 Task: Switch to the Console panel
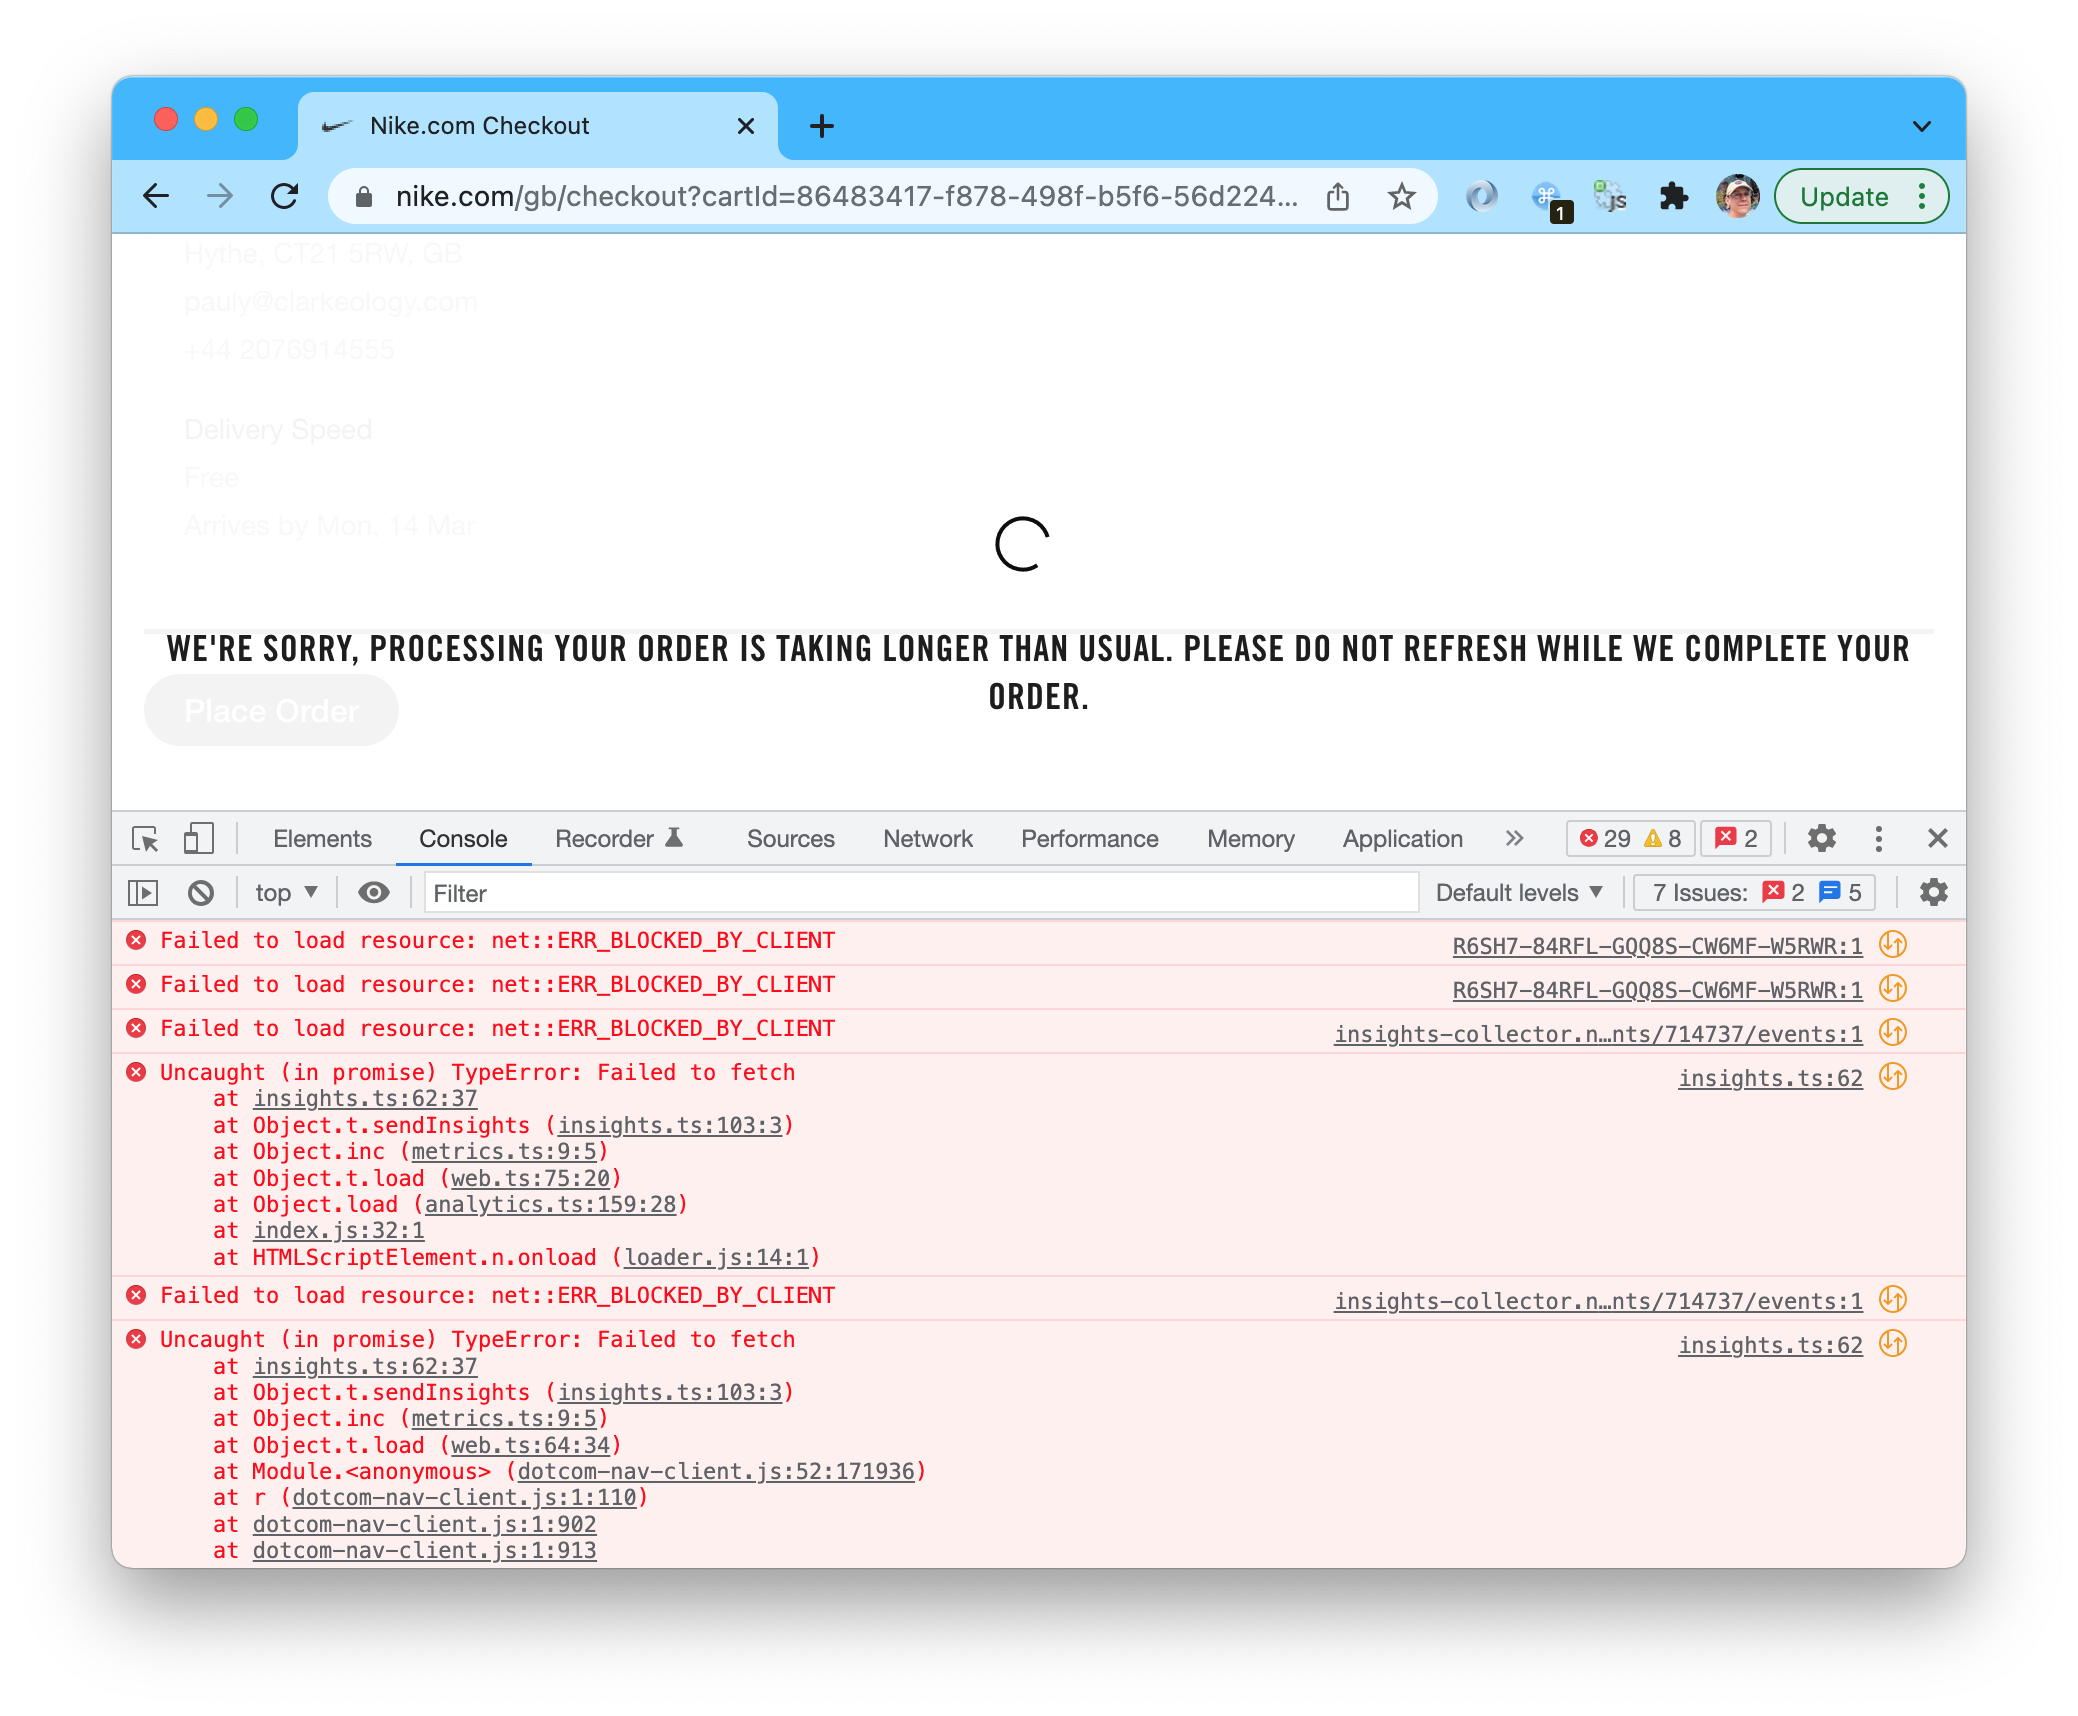(x=463, y=839)
